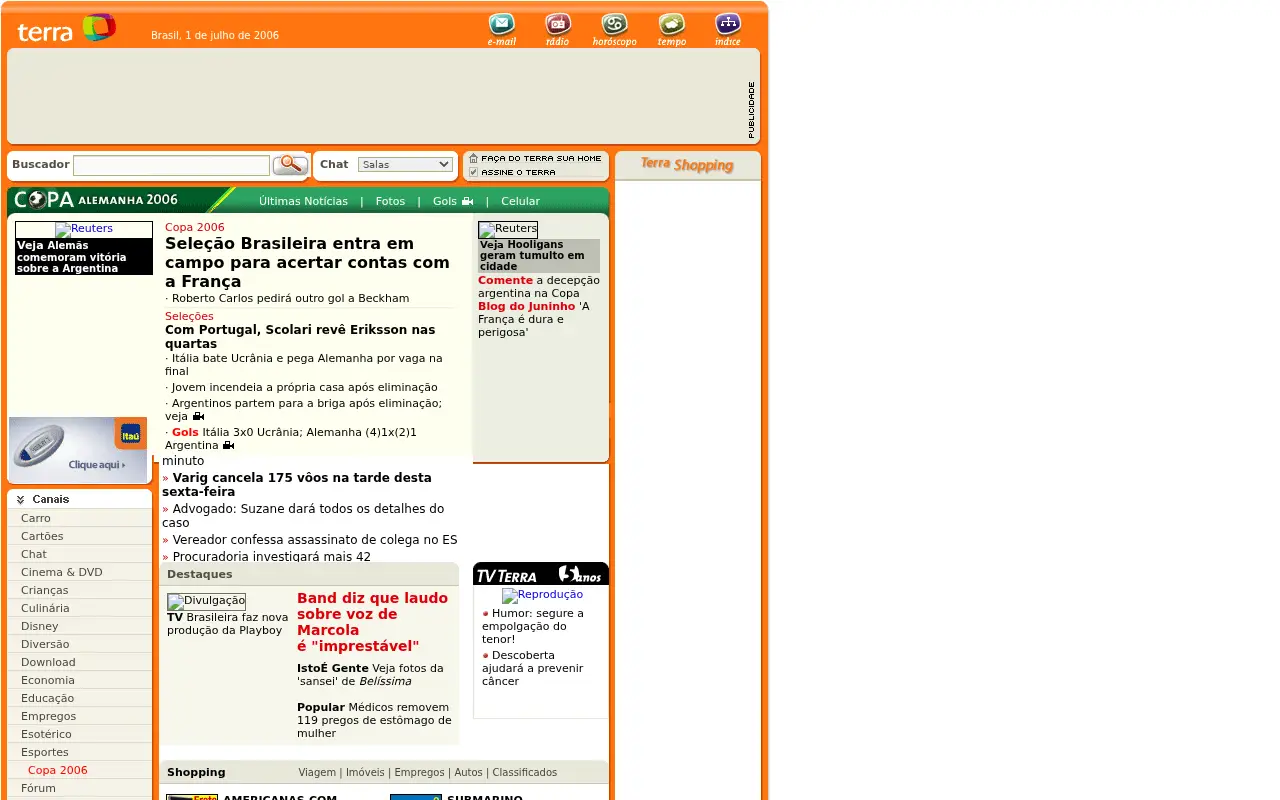Screen dimensions: 1280x800
Task: Open the Terra Shopping logo
Action: 687,165
